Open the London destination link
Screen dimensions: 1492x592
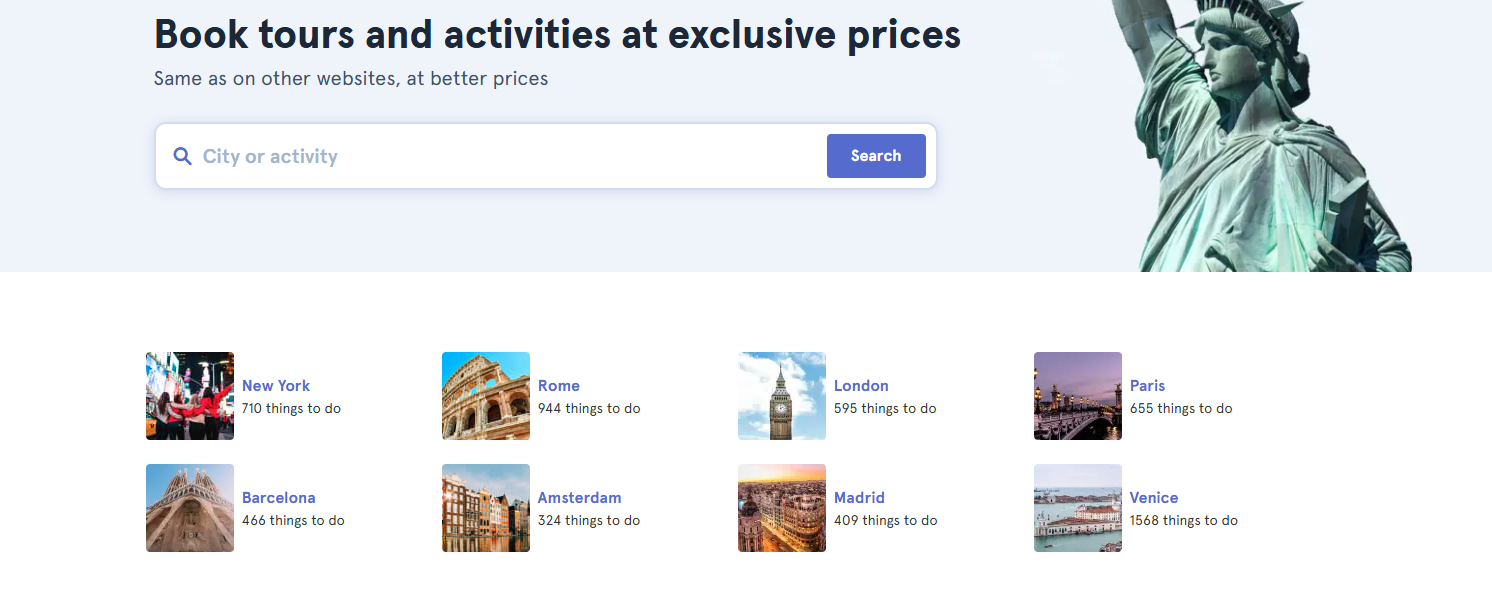coord(861,386)
